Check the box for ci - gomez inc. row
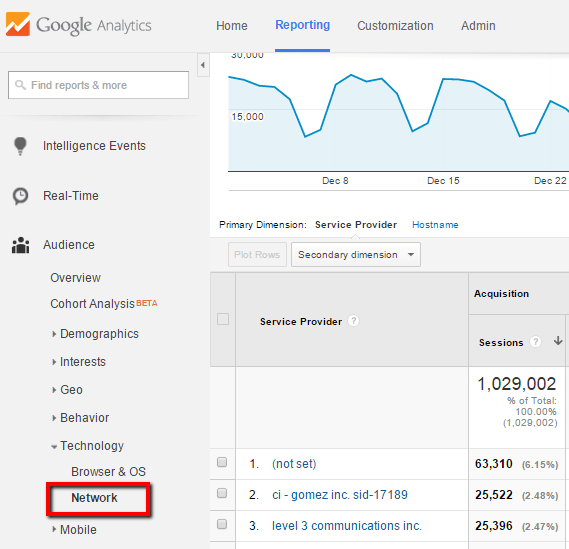Screen dimensions: 569x549 click(x=222, y=493)
